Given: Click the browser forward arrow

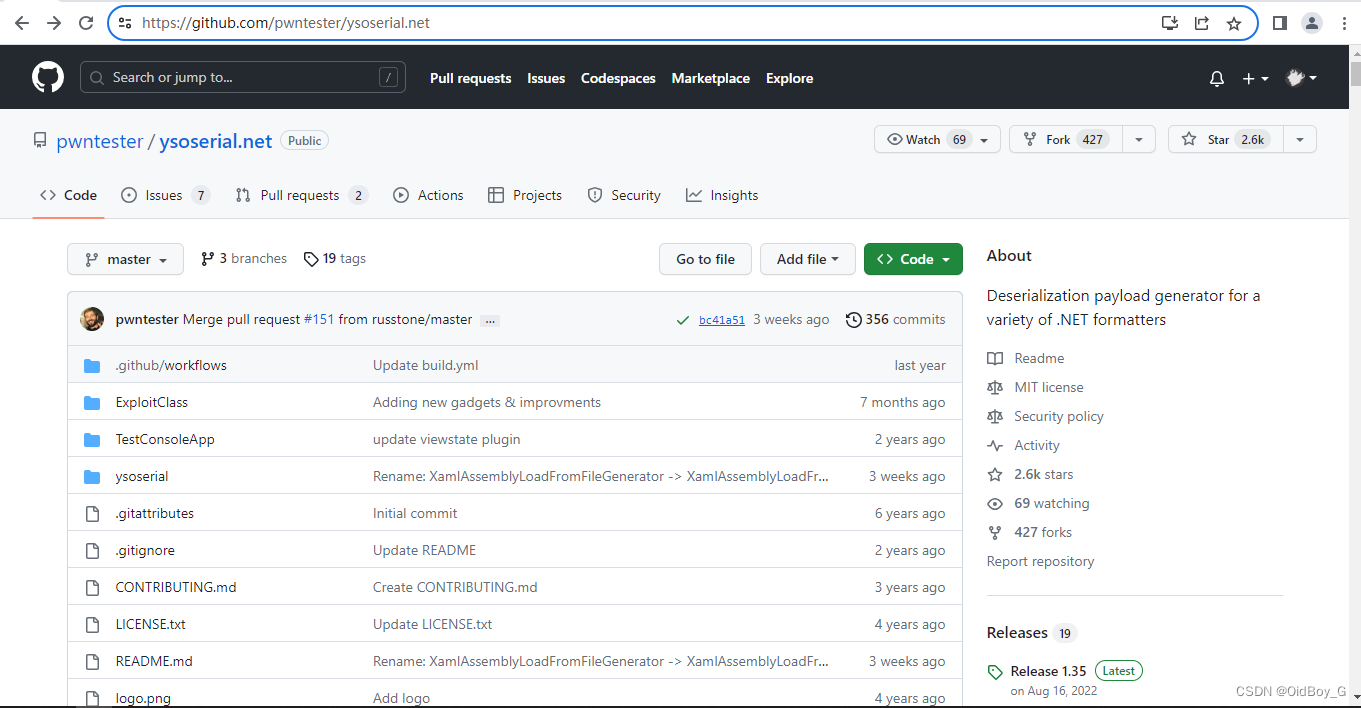Looking at the screenshot, I should coord(54,23).
